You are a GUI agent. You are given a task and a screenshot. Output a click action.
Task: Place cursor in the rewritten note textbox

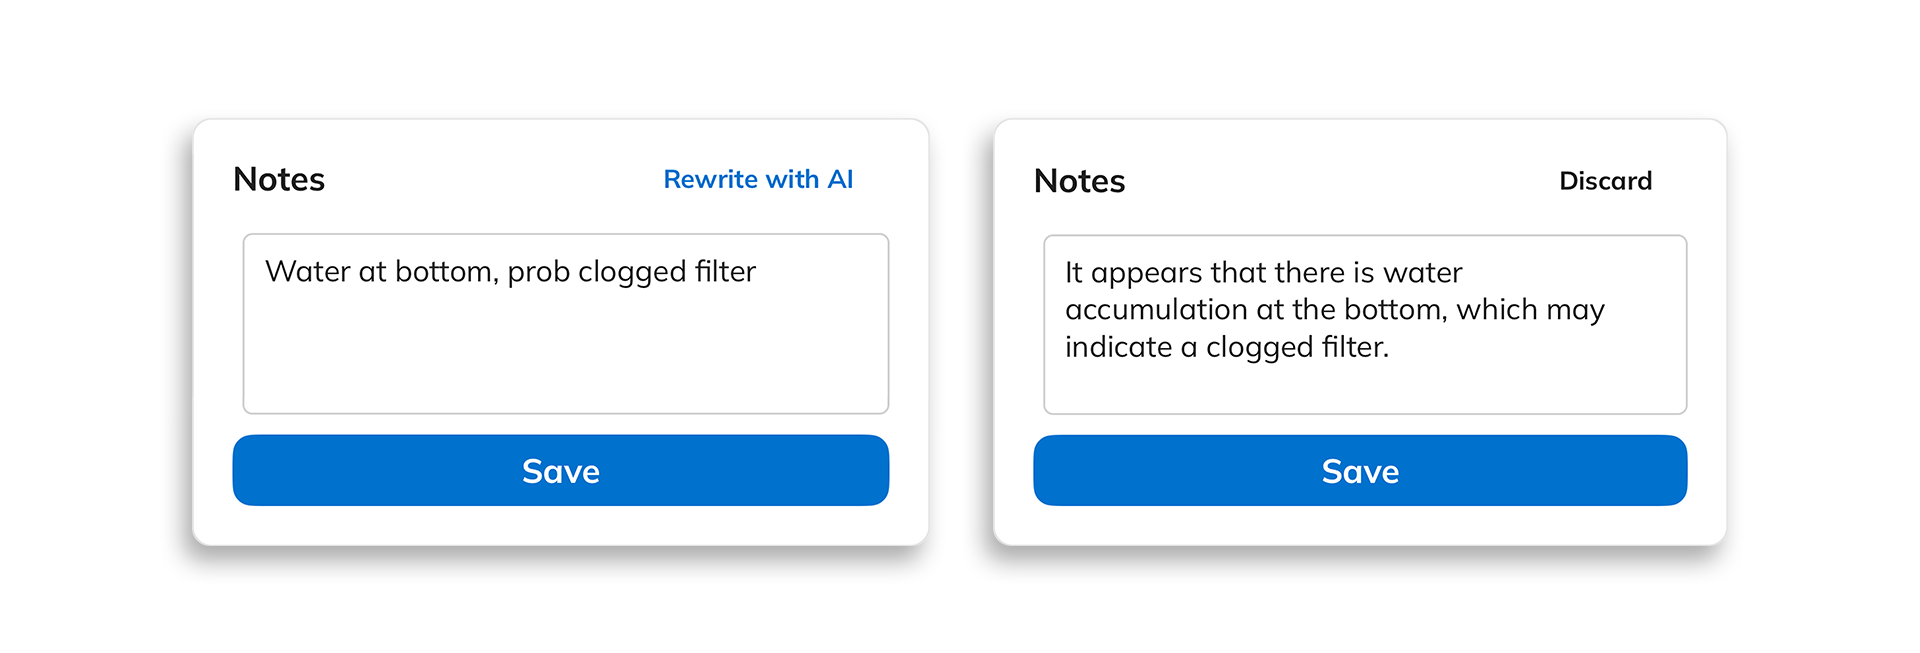(x=1365, y=324)
